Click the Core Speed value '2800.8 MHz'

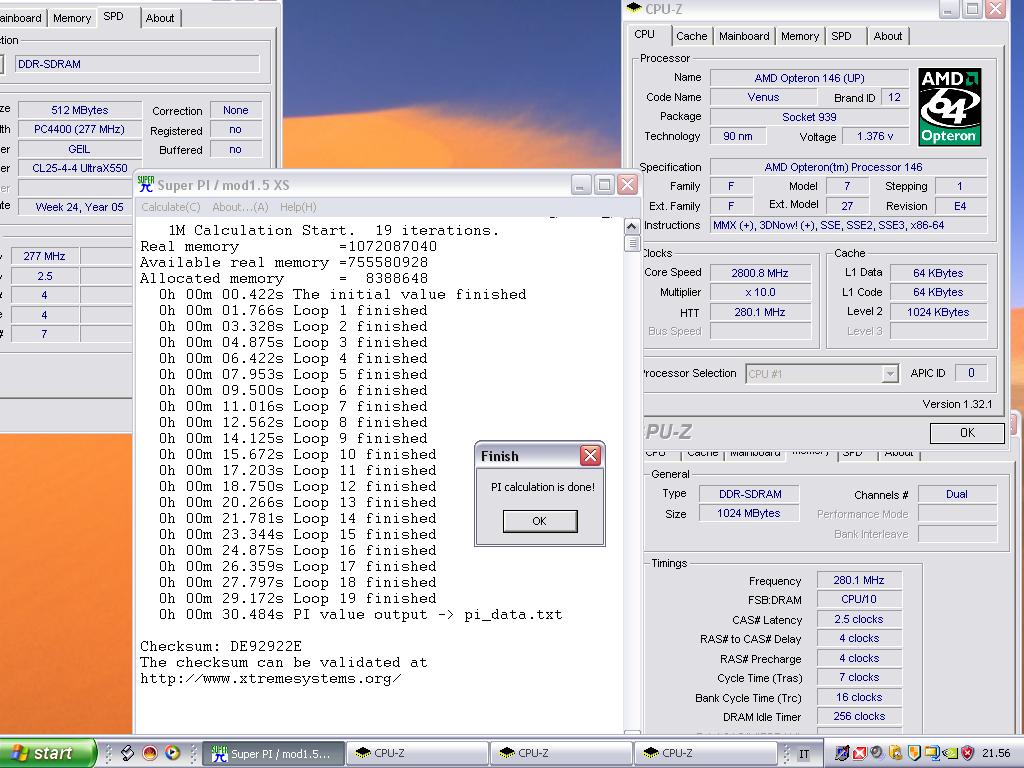[761, 273]
